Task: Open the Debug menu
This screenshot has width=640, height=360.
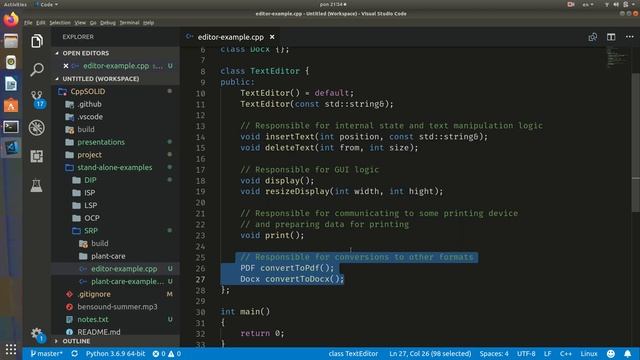Action: coord(108,23)
